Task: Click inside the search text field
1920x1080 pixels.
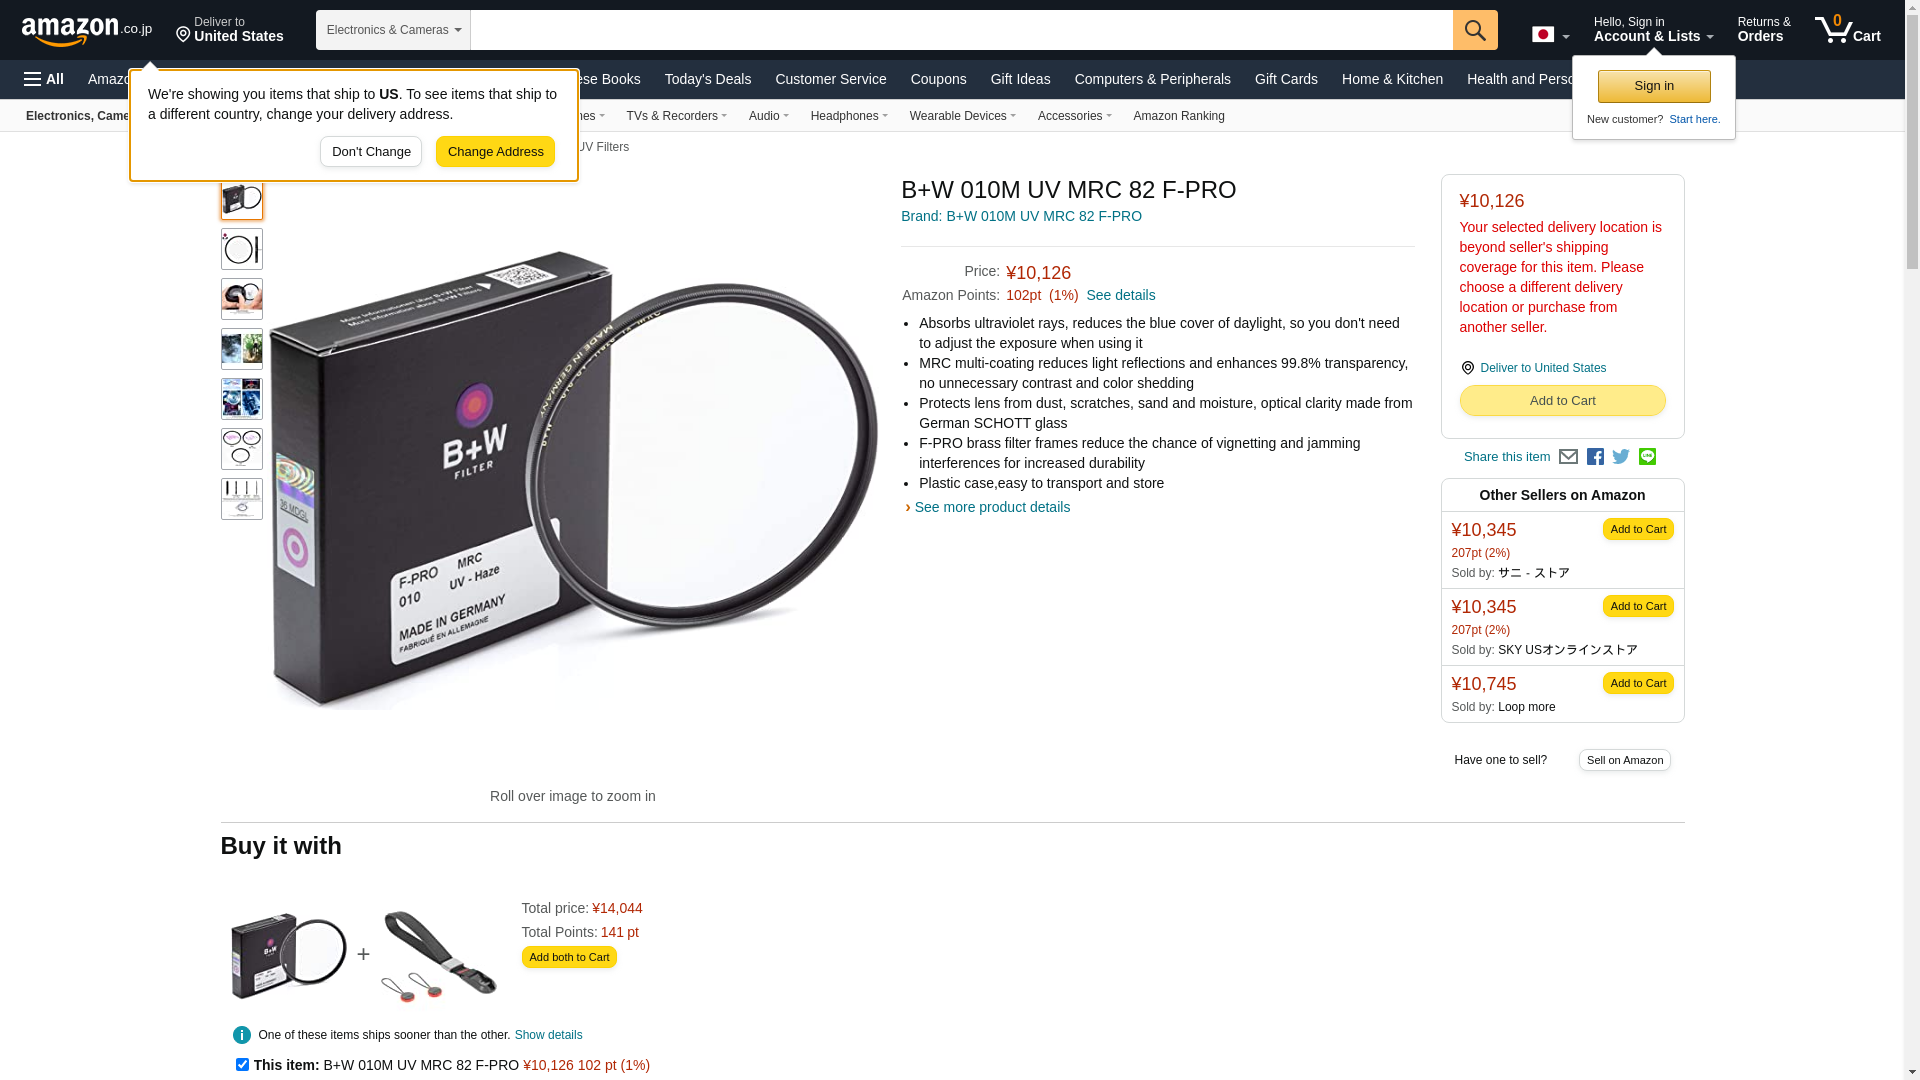Action: pos(961,30)
